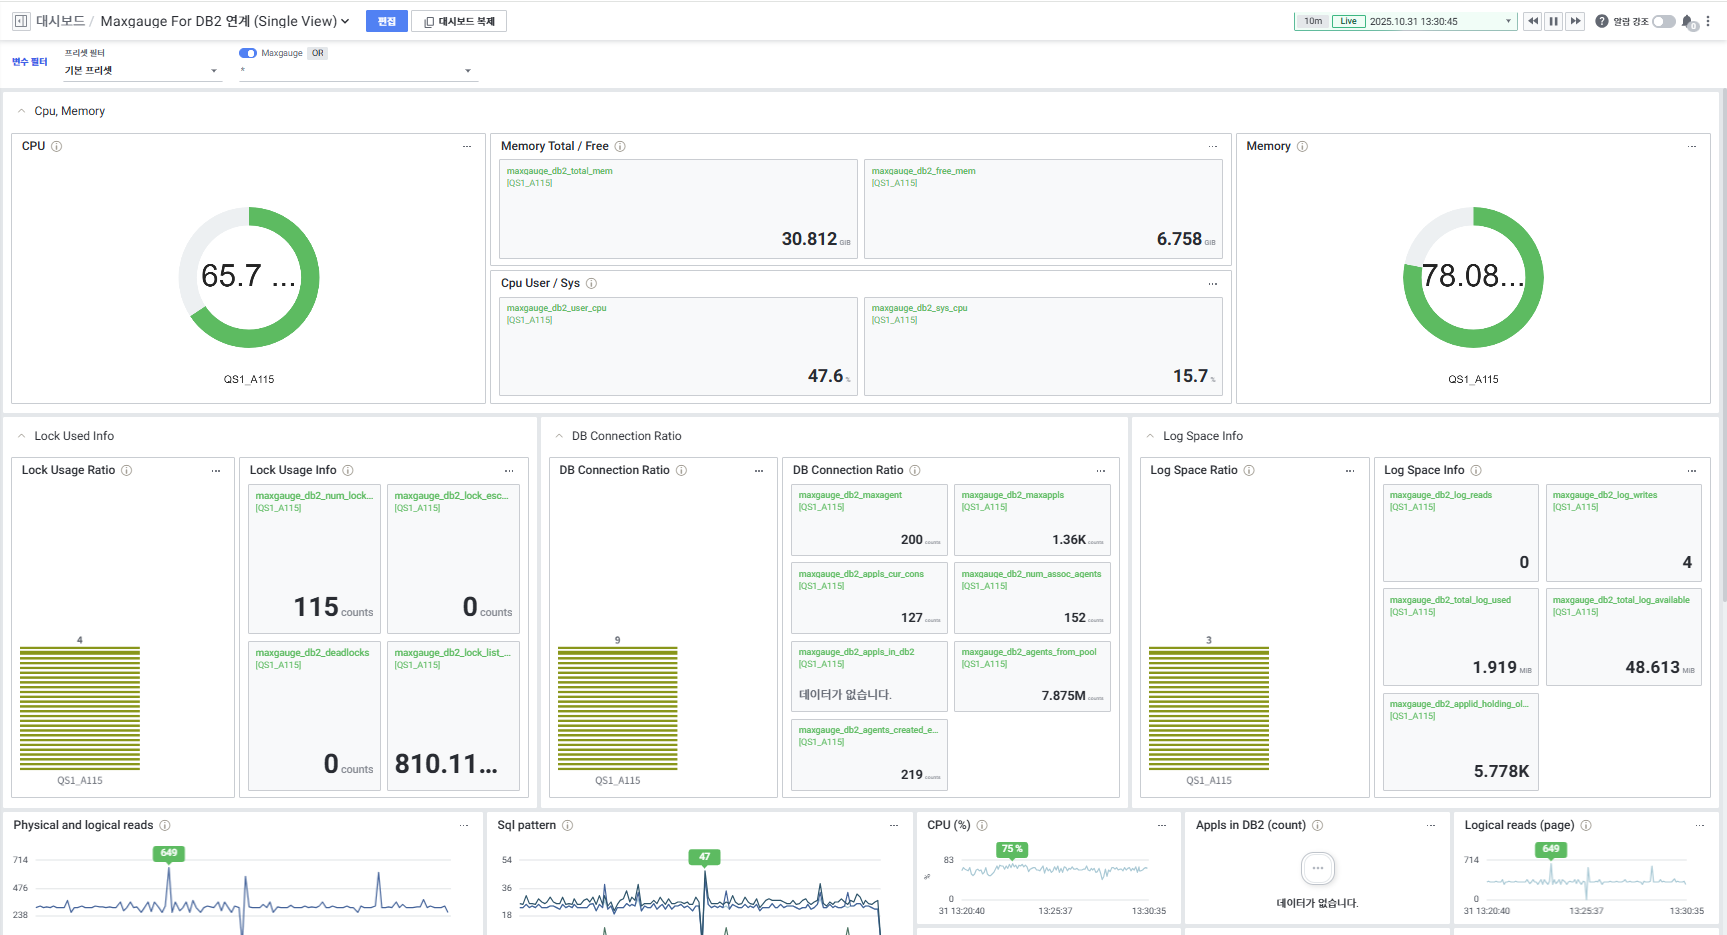The width and height of the screenshot is (1727, 935).
Task: Collapse the Lock Used Info section
Action: (21, 436)
